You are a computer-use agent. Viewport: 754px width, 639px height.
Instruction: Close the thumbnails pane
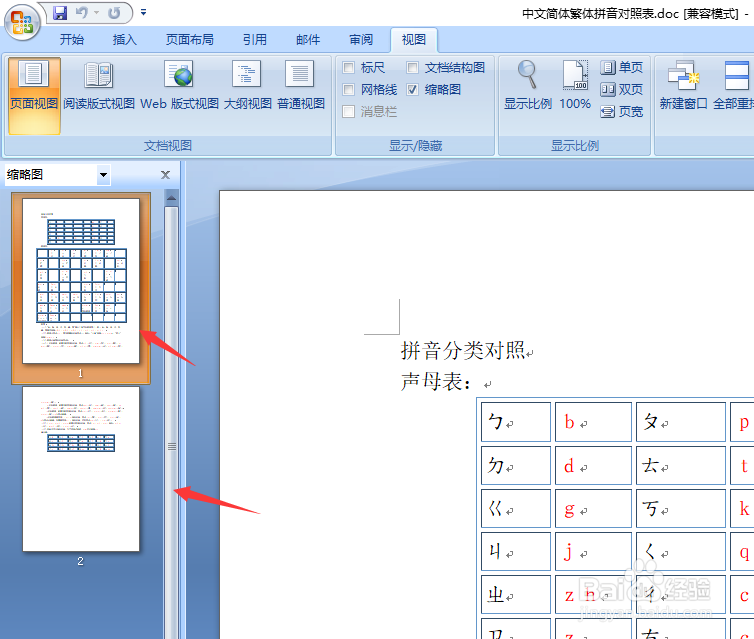pyautogui.click(x=165, y=175)
